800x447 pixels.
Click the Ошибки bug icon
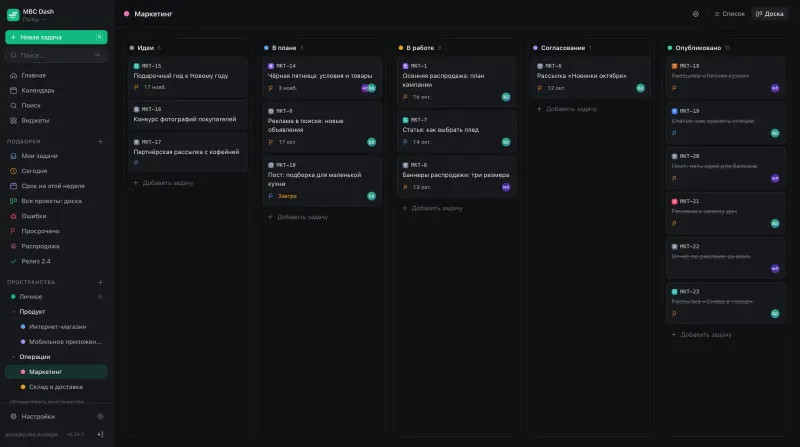click(13, 216)
